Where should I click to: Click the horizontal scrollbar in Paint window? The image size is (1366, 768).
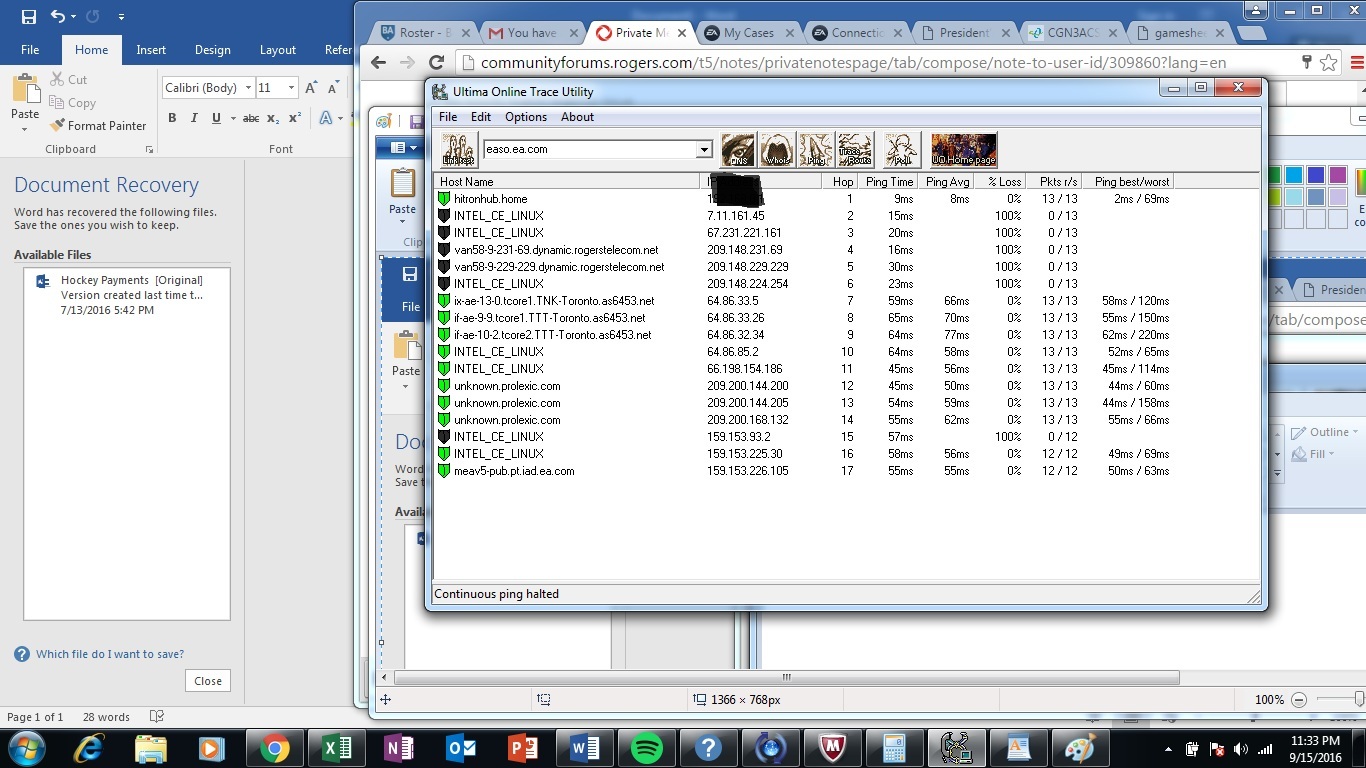(787, 678)
